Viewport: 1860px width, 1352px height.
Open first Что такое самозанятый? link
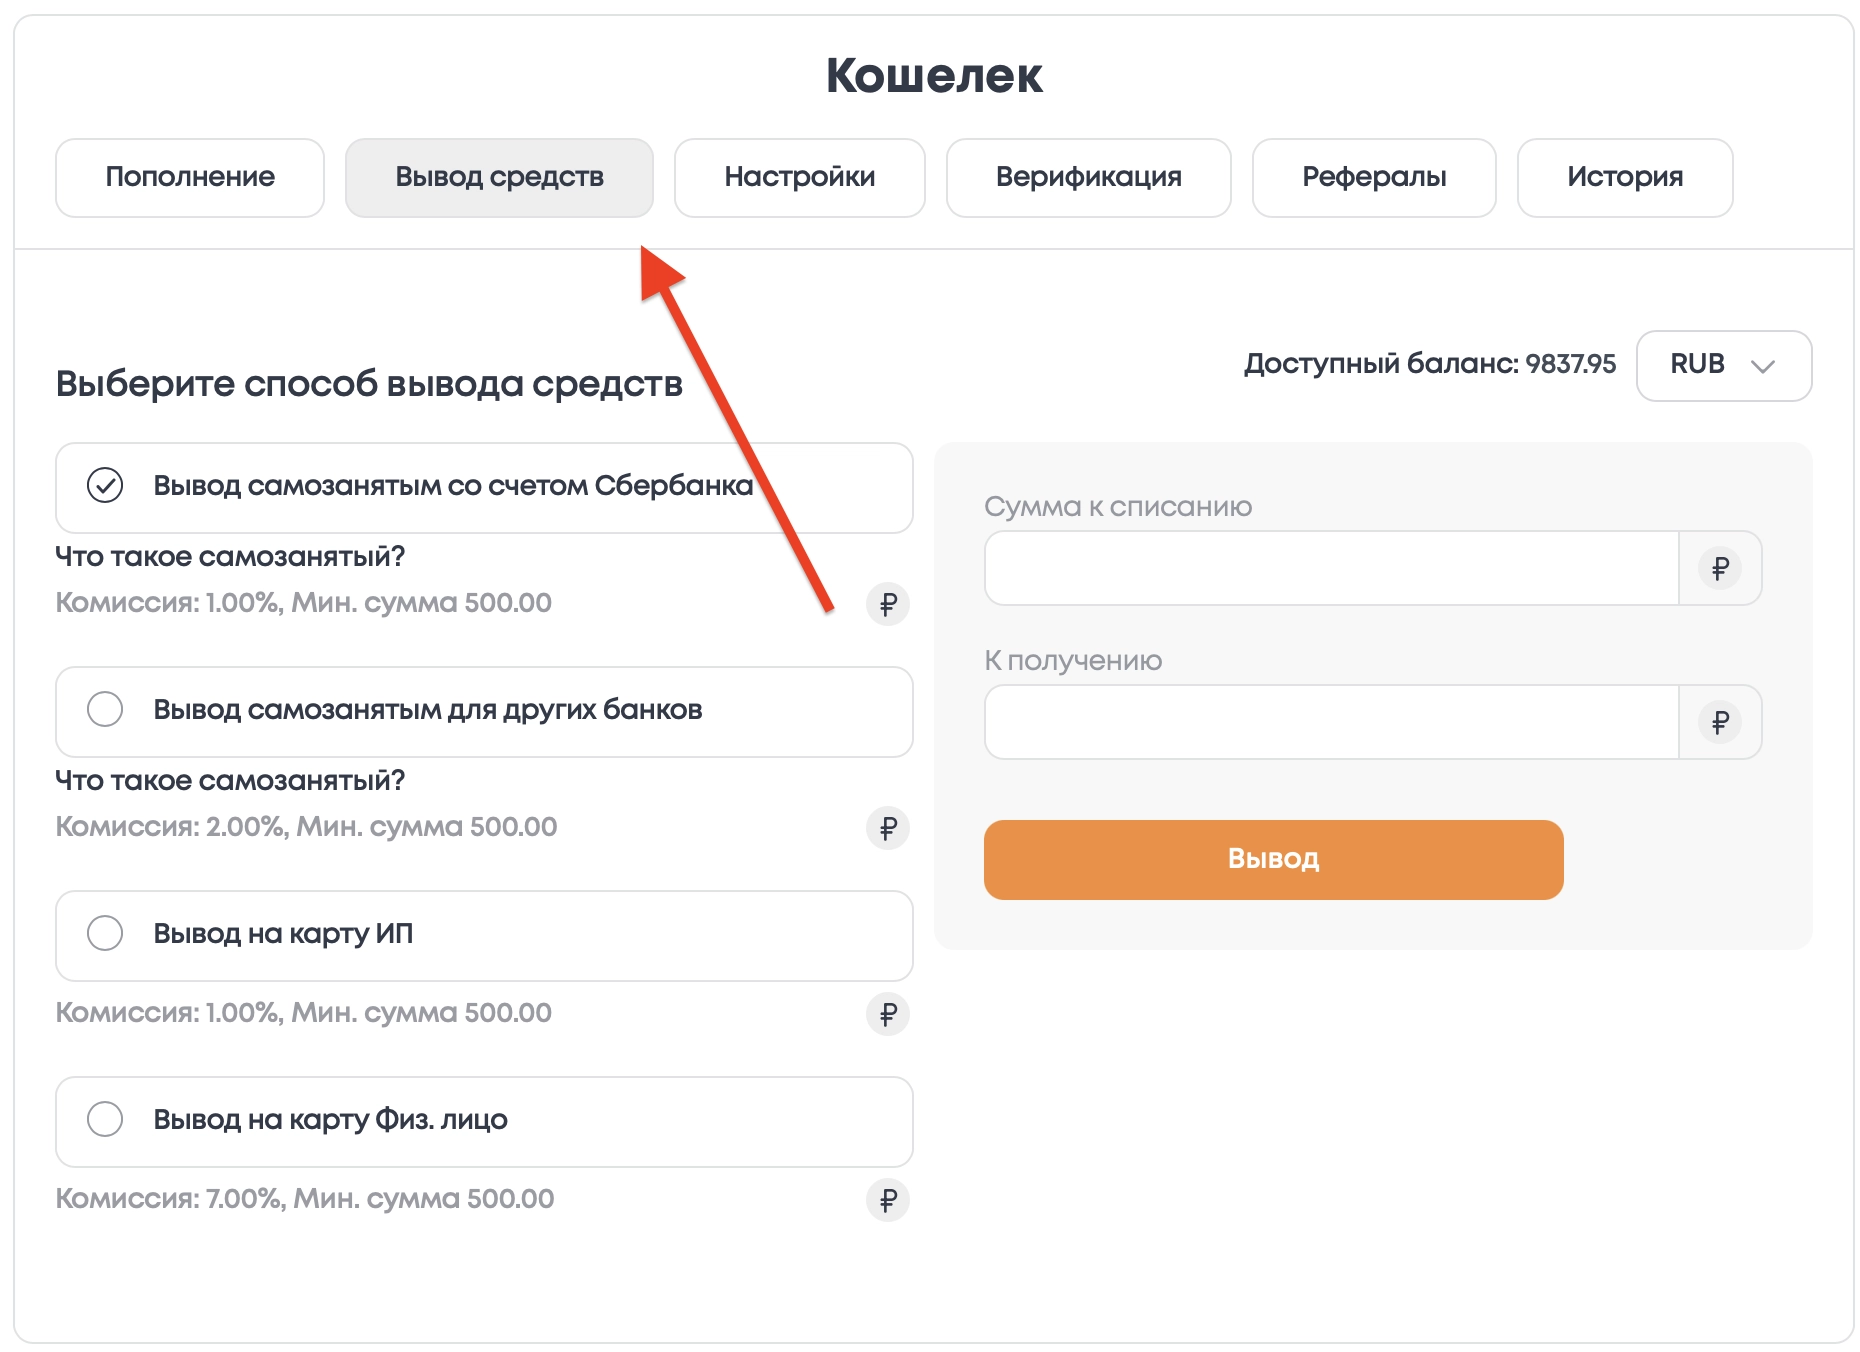[x=230, y=557]
